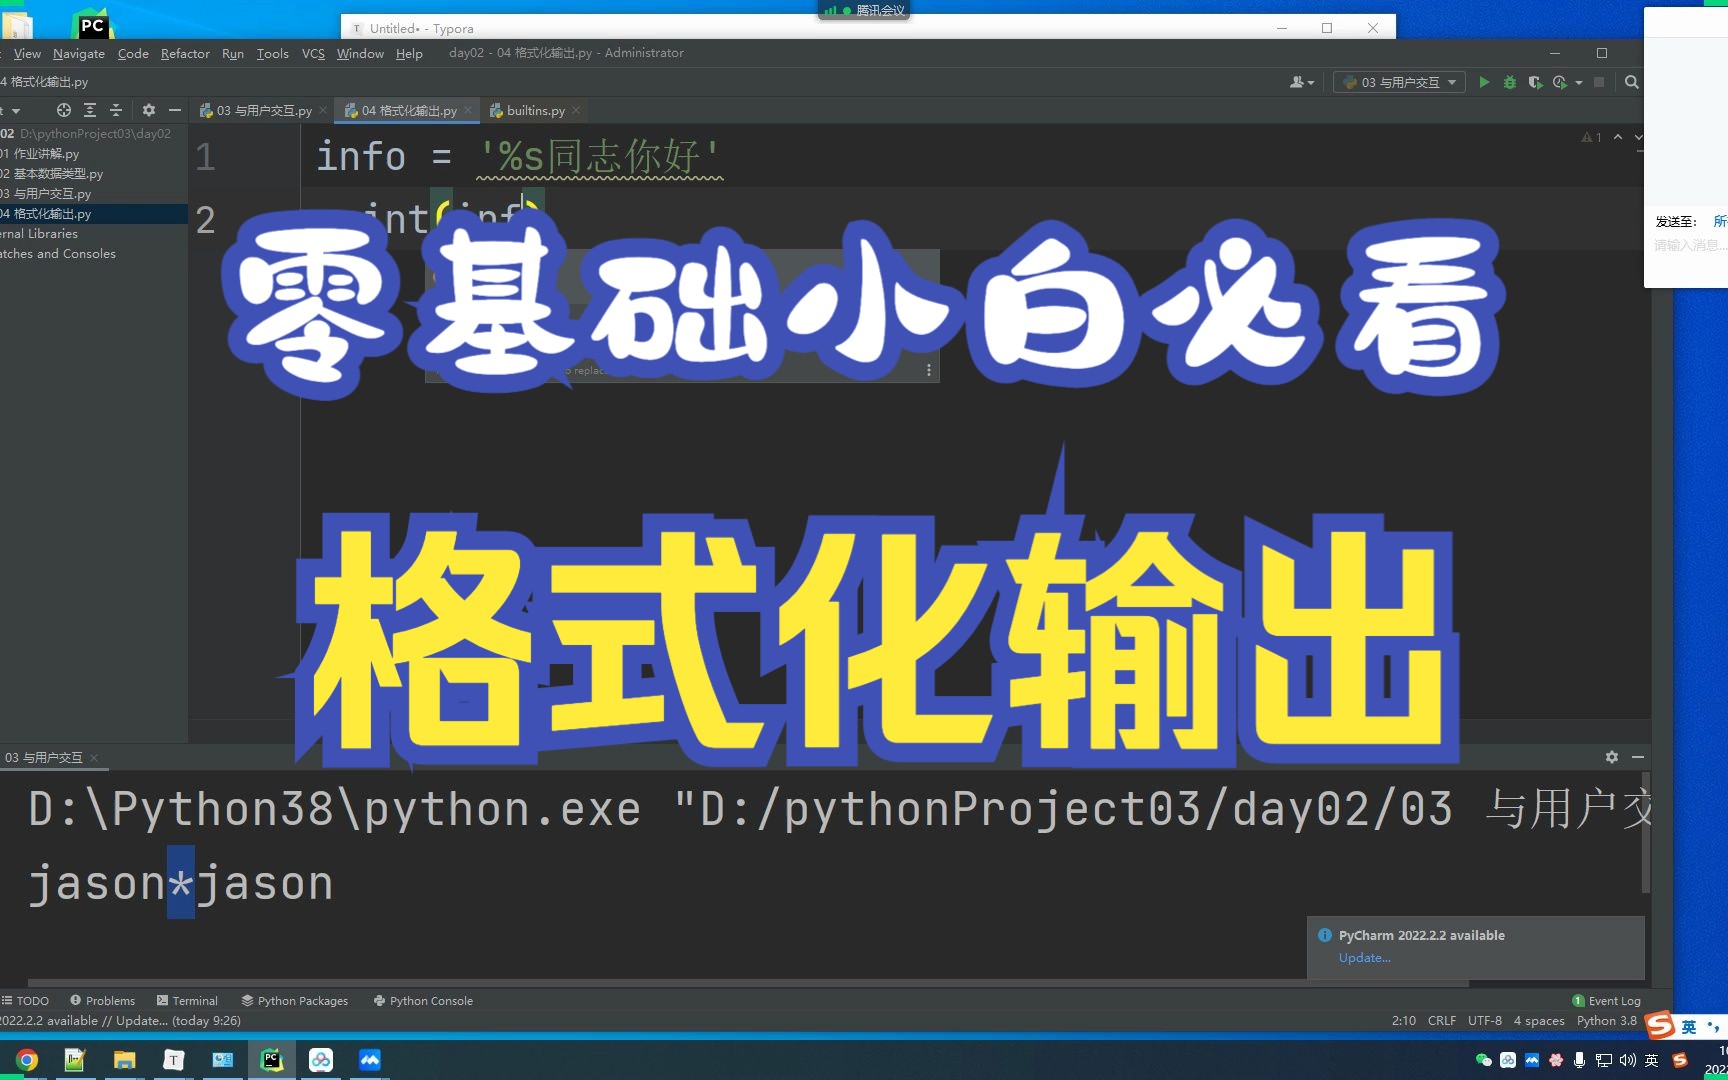Open the Navigate menu
The width and height of the screenshot is (1728, 1080).
click(78, 53)
